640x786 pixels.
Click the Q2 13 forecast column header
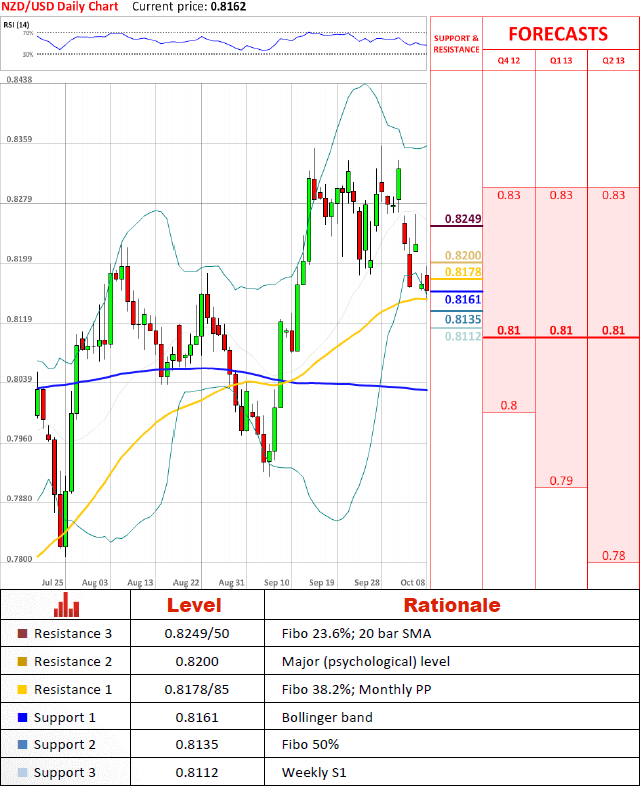[x=613, y=61]
